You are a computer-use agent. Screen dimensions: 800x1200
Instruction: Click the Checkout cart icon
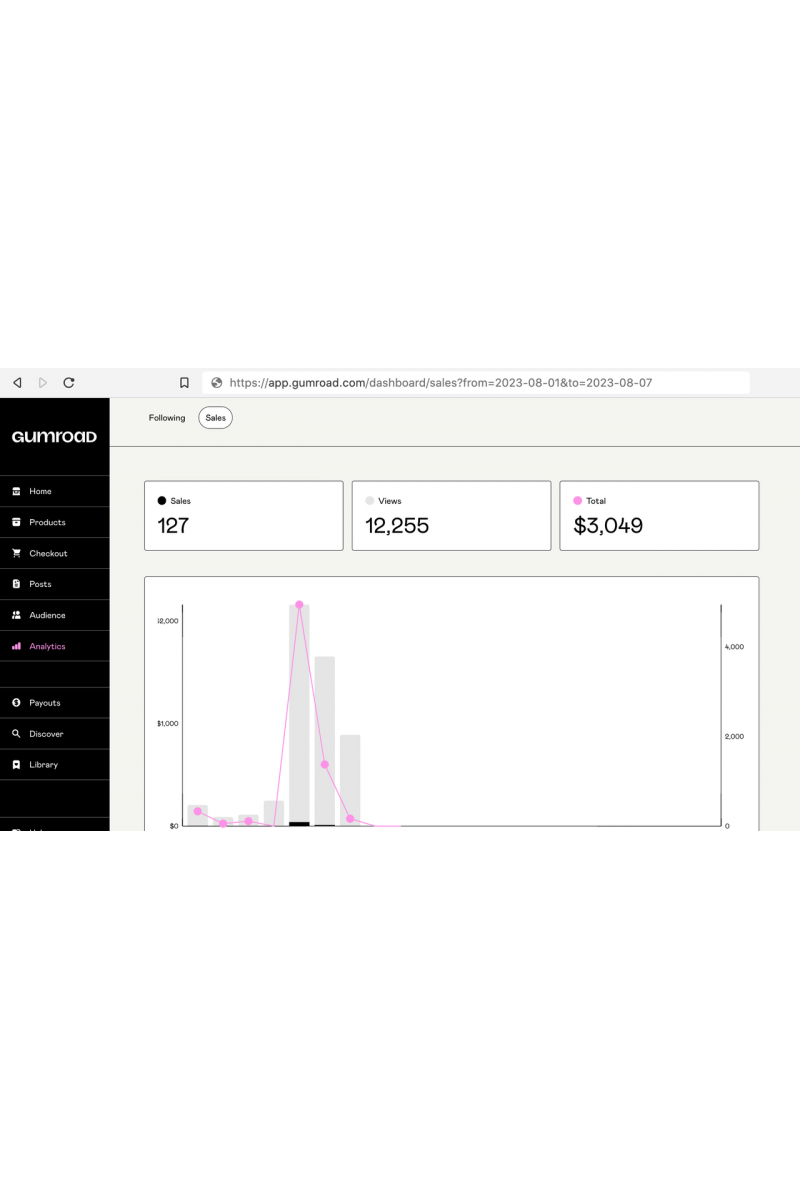click(x=16, y=553)
